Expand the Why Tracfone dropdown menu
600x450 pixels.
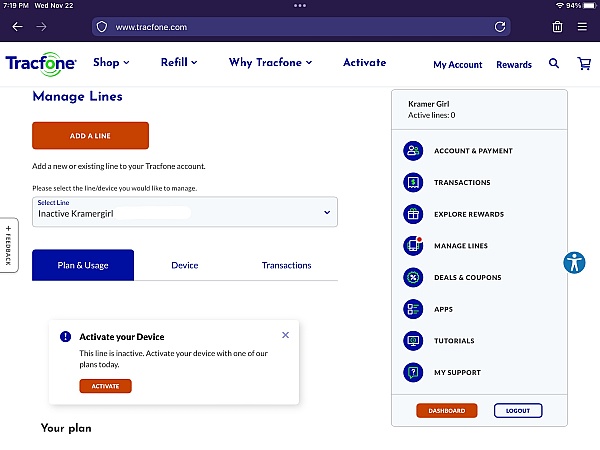(x=271, y=62)
